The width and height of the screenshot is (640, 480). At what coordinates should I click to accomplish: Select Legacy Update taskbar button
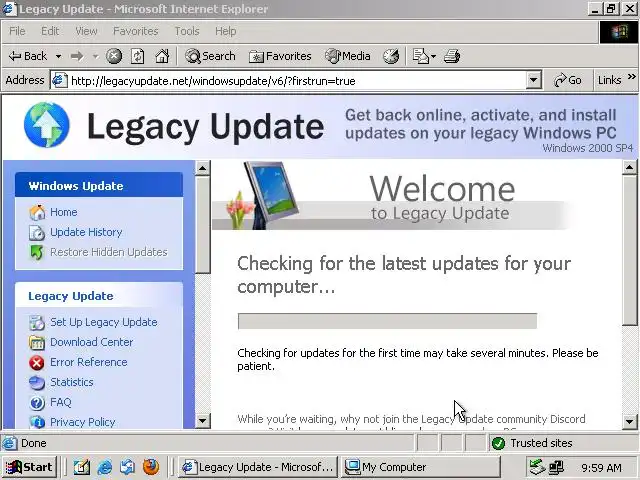258,467
